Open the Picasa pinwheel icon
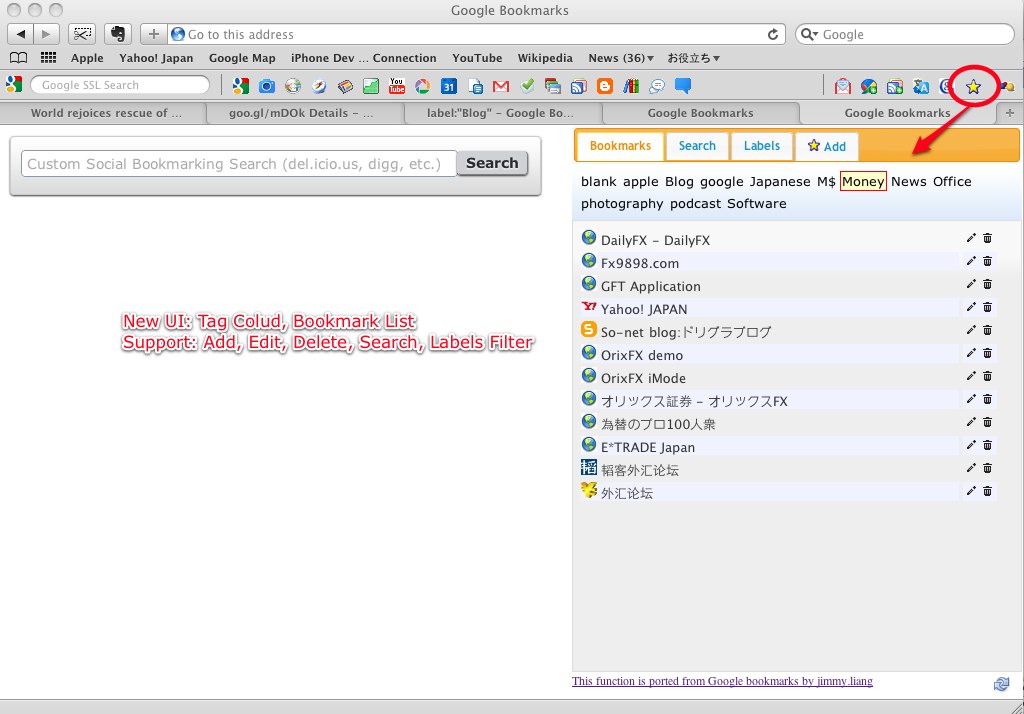This screenshot has width=1024, height=714. click(423, 86)
